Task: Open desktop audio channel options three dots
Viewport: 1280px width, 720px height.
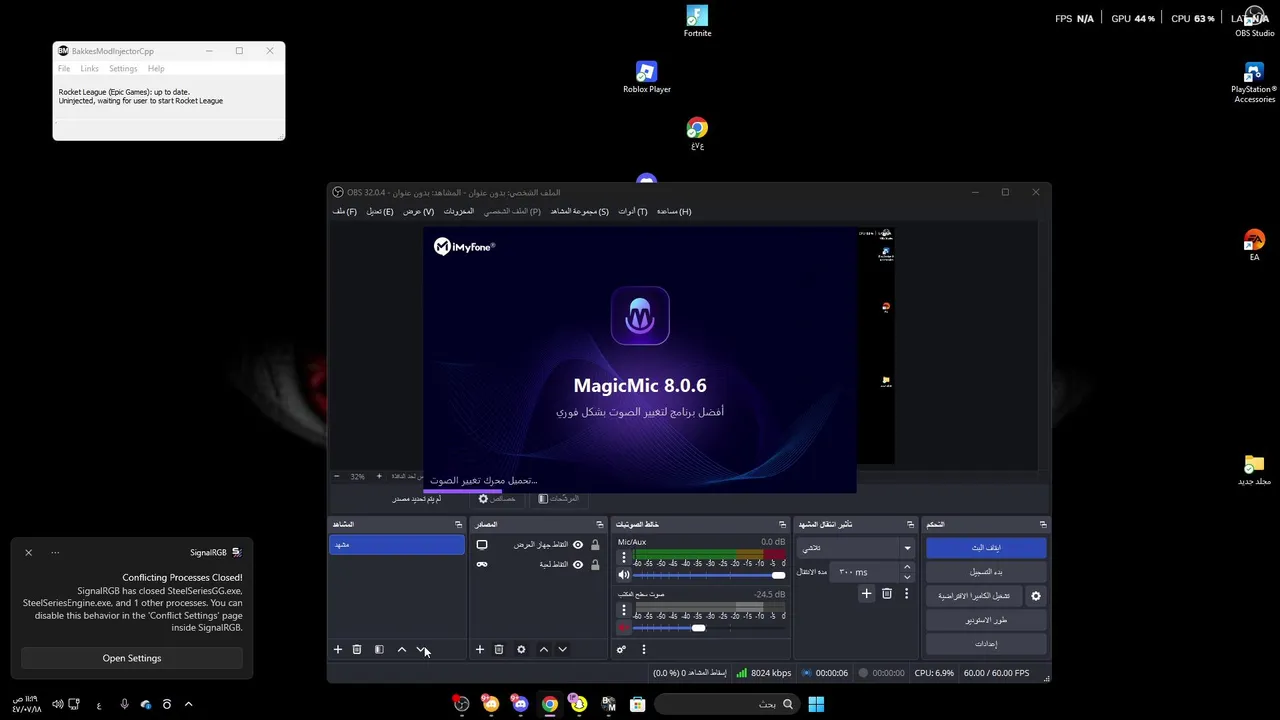Action: pyautogui.click(x=624, y=610)
